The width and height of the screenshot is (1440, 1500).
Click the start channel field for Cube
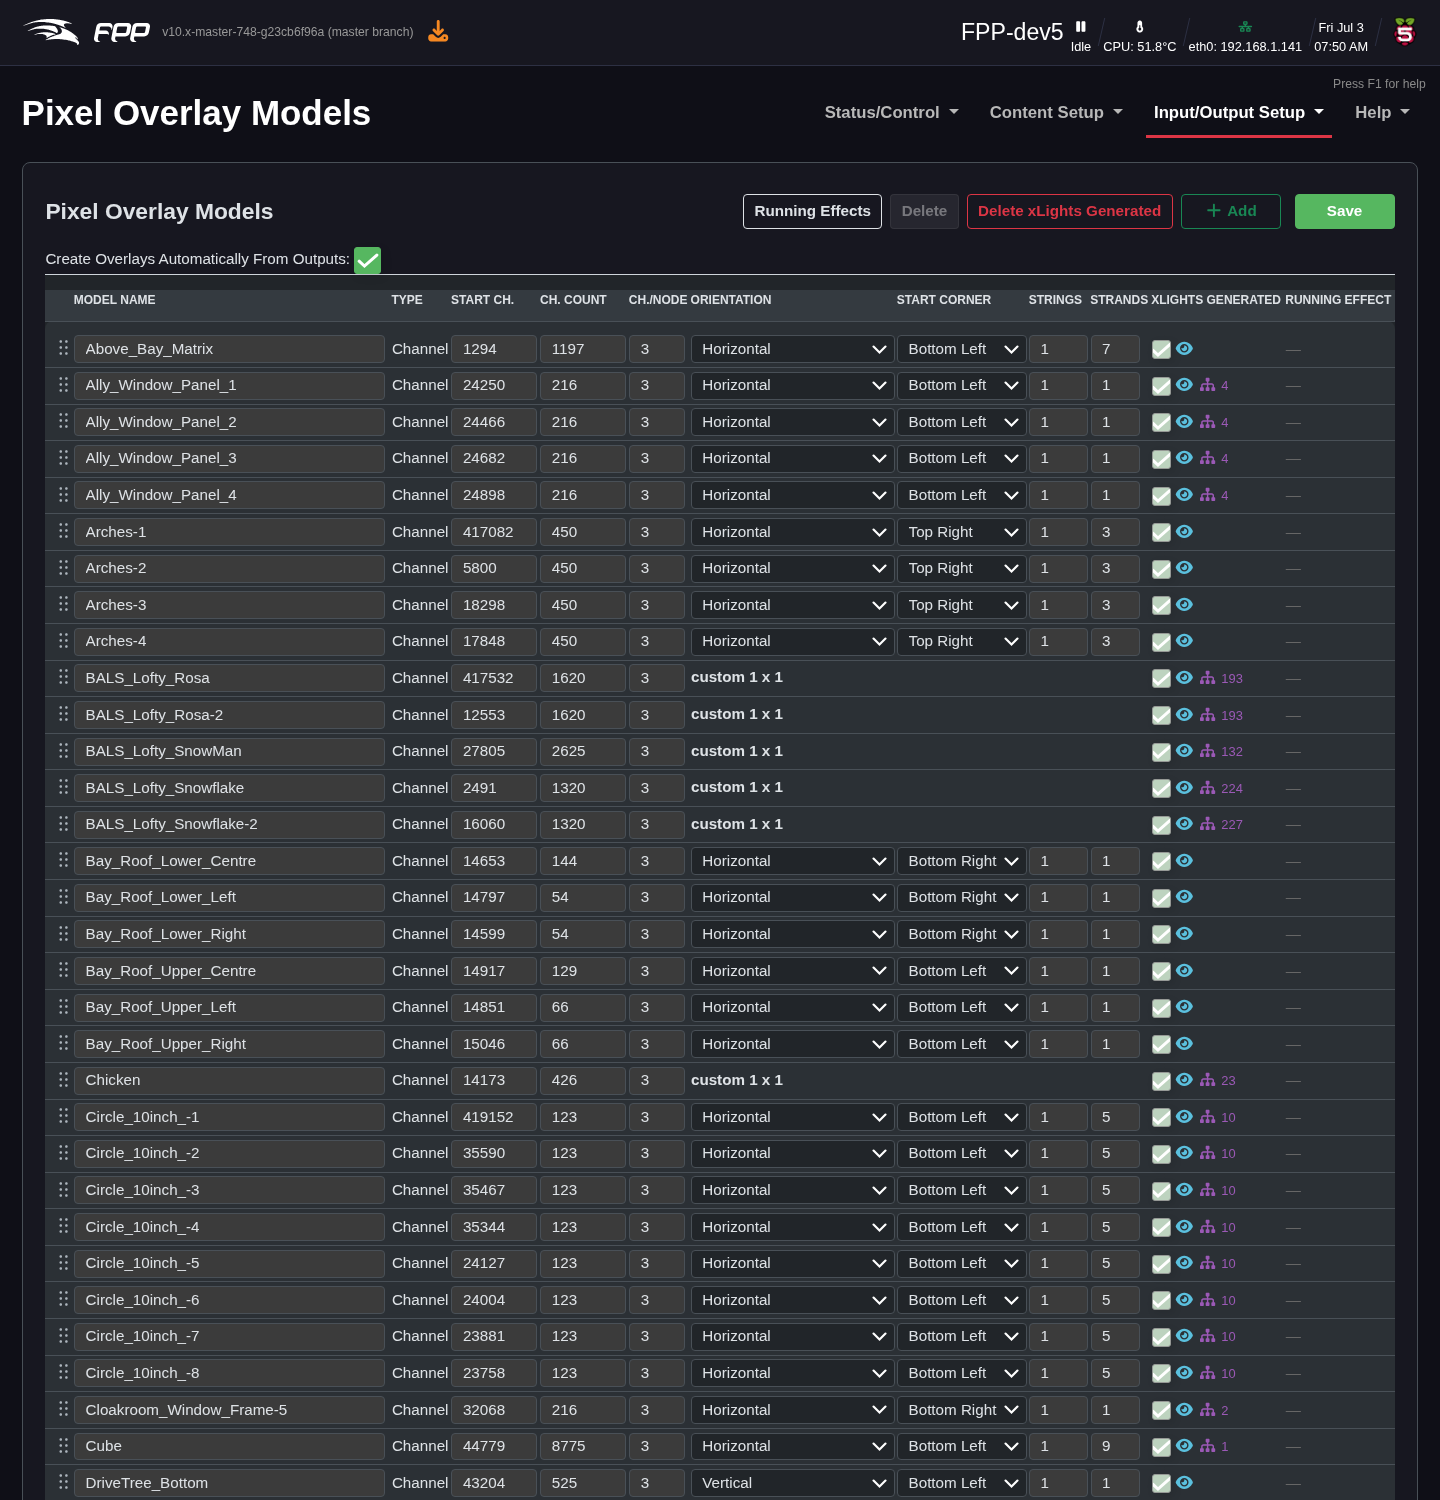[x=494, y=1446]
